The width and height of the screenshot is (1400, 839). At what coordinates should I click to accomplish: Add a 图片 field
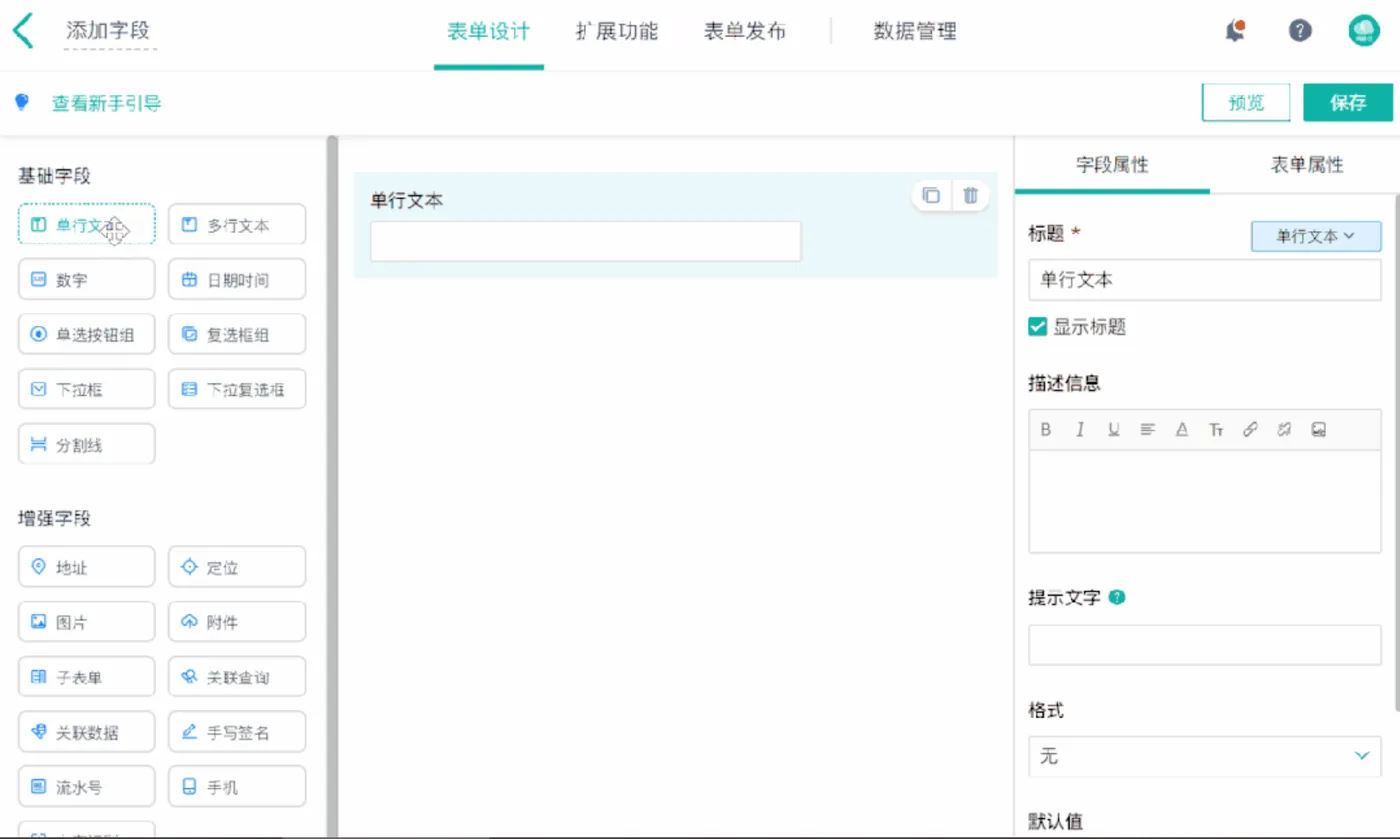[87, 622]
